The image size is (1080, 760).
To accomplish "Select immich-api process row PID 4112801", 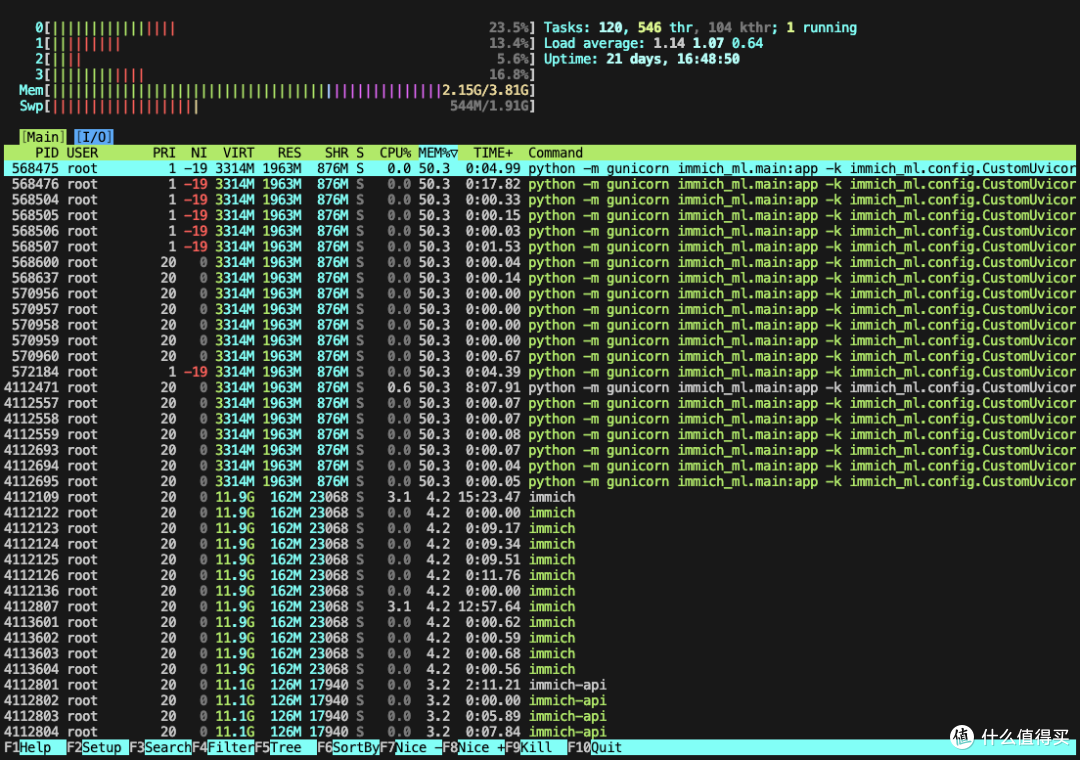I will (x=540, y=685).
